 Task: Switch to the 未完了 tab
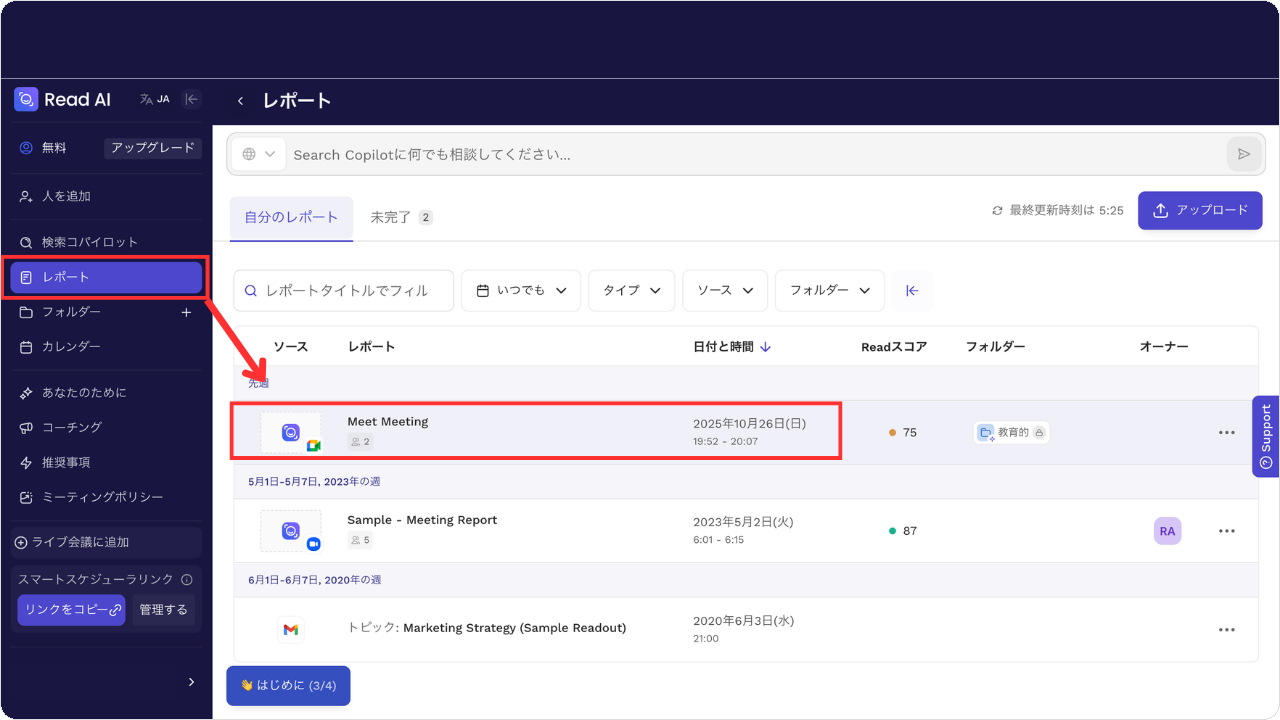[x=401, y=218]
